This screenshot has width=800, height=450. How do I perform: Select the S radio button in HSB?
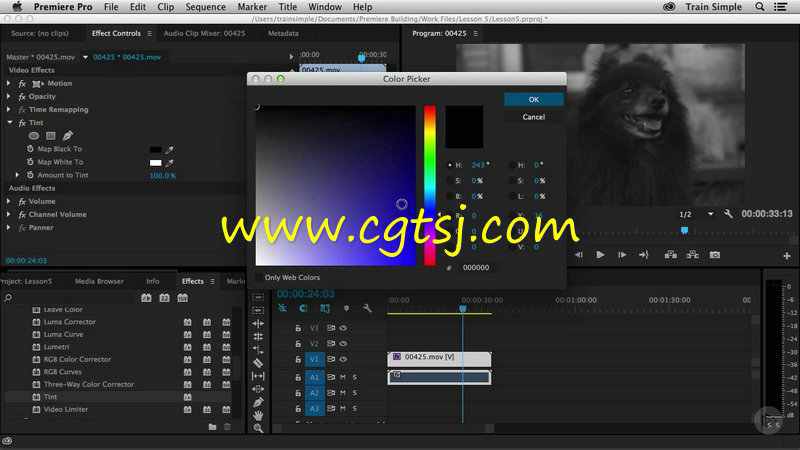(449, 181)
